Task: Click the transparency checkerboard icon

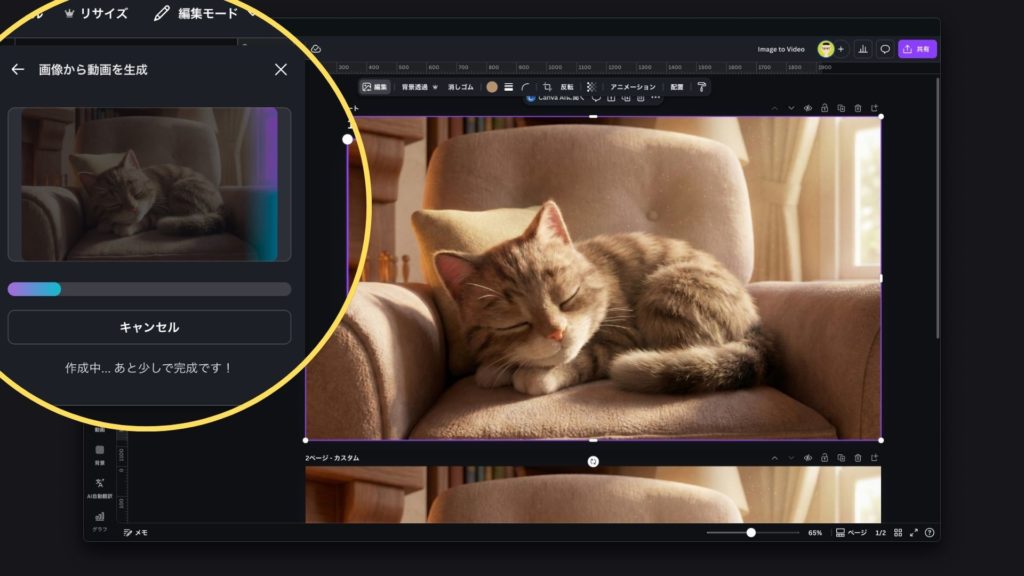Action: 591,87
